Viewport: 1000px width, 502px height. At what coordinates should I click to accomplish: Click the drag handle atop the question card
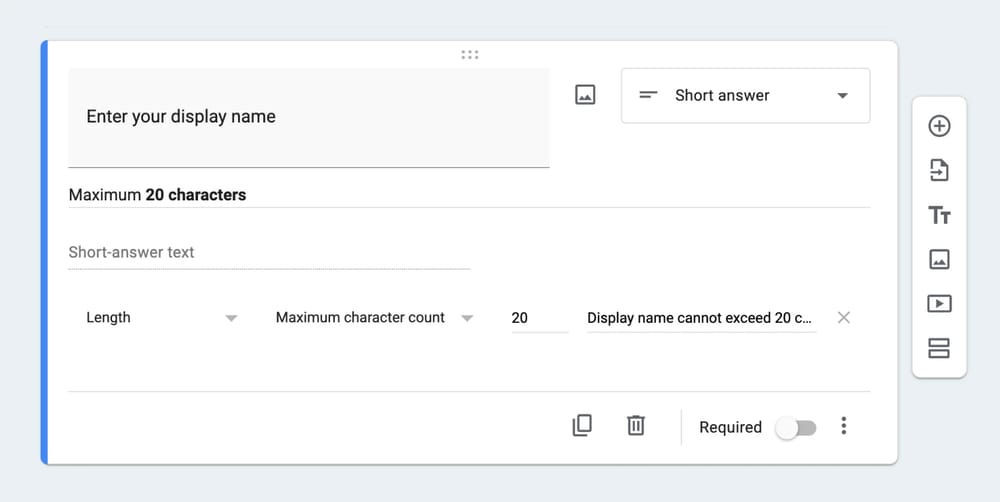[470, 54]
